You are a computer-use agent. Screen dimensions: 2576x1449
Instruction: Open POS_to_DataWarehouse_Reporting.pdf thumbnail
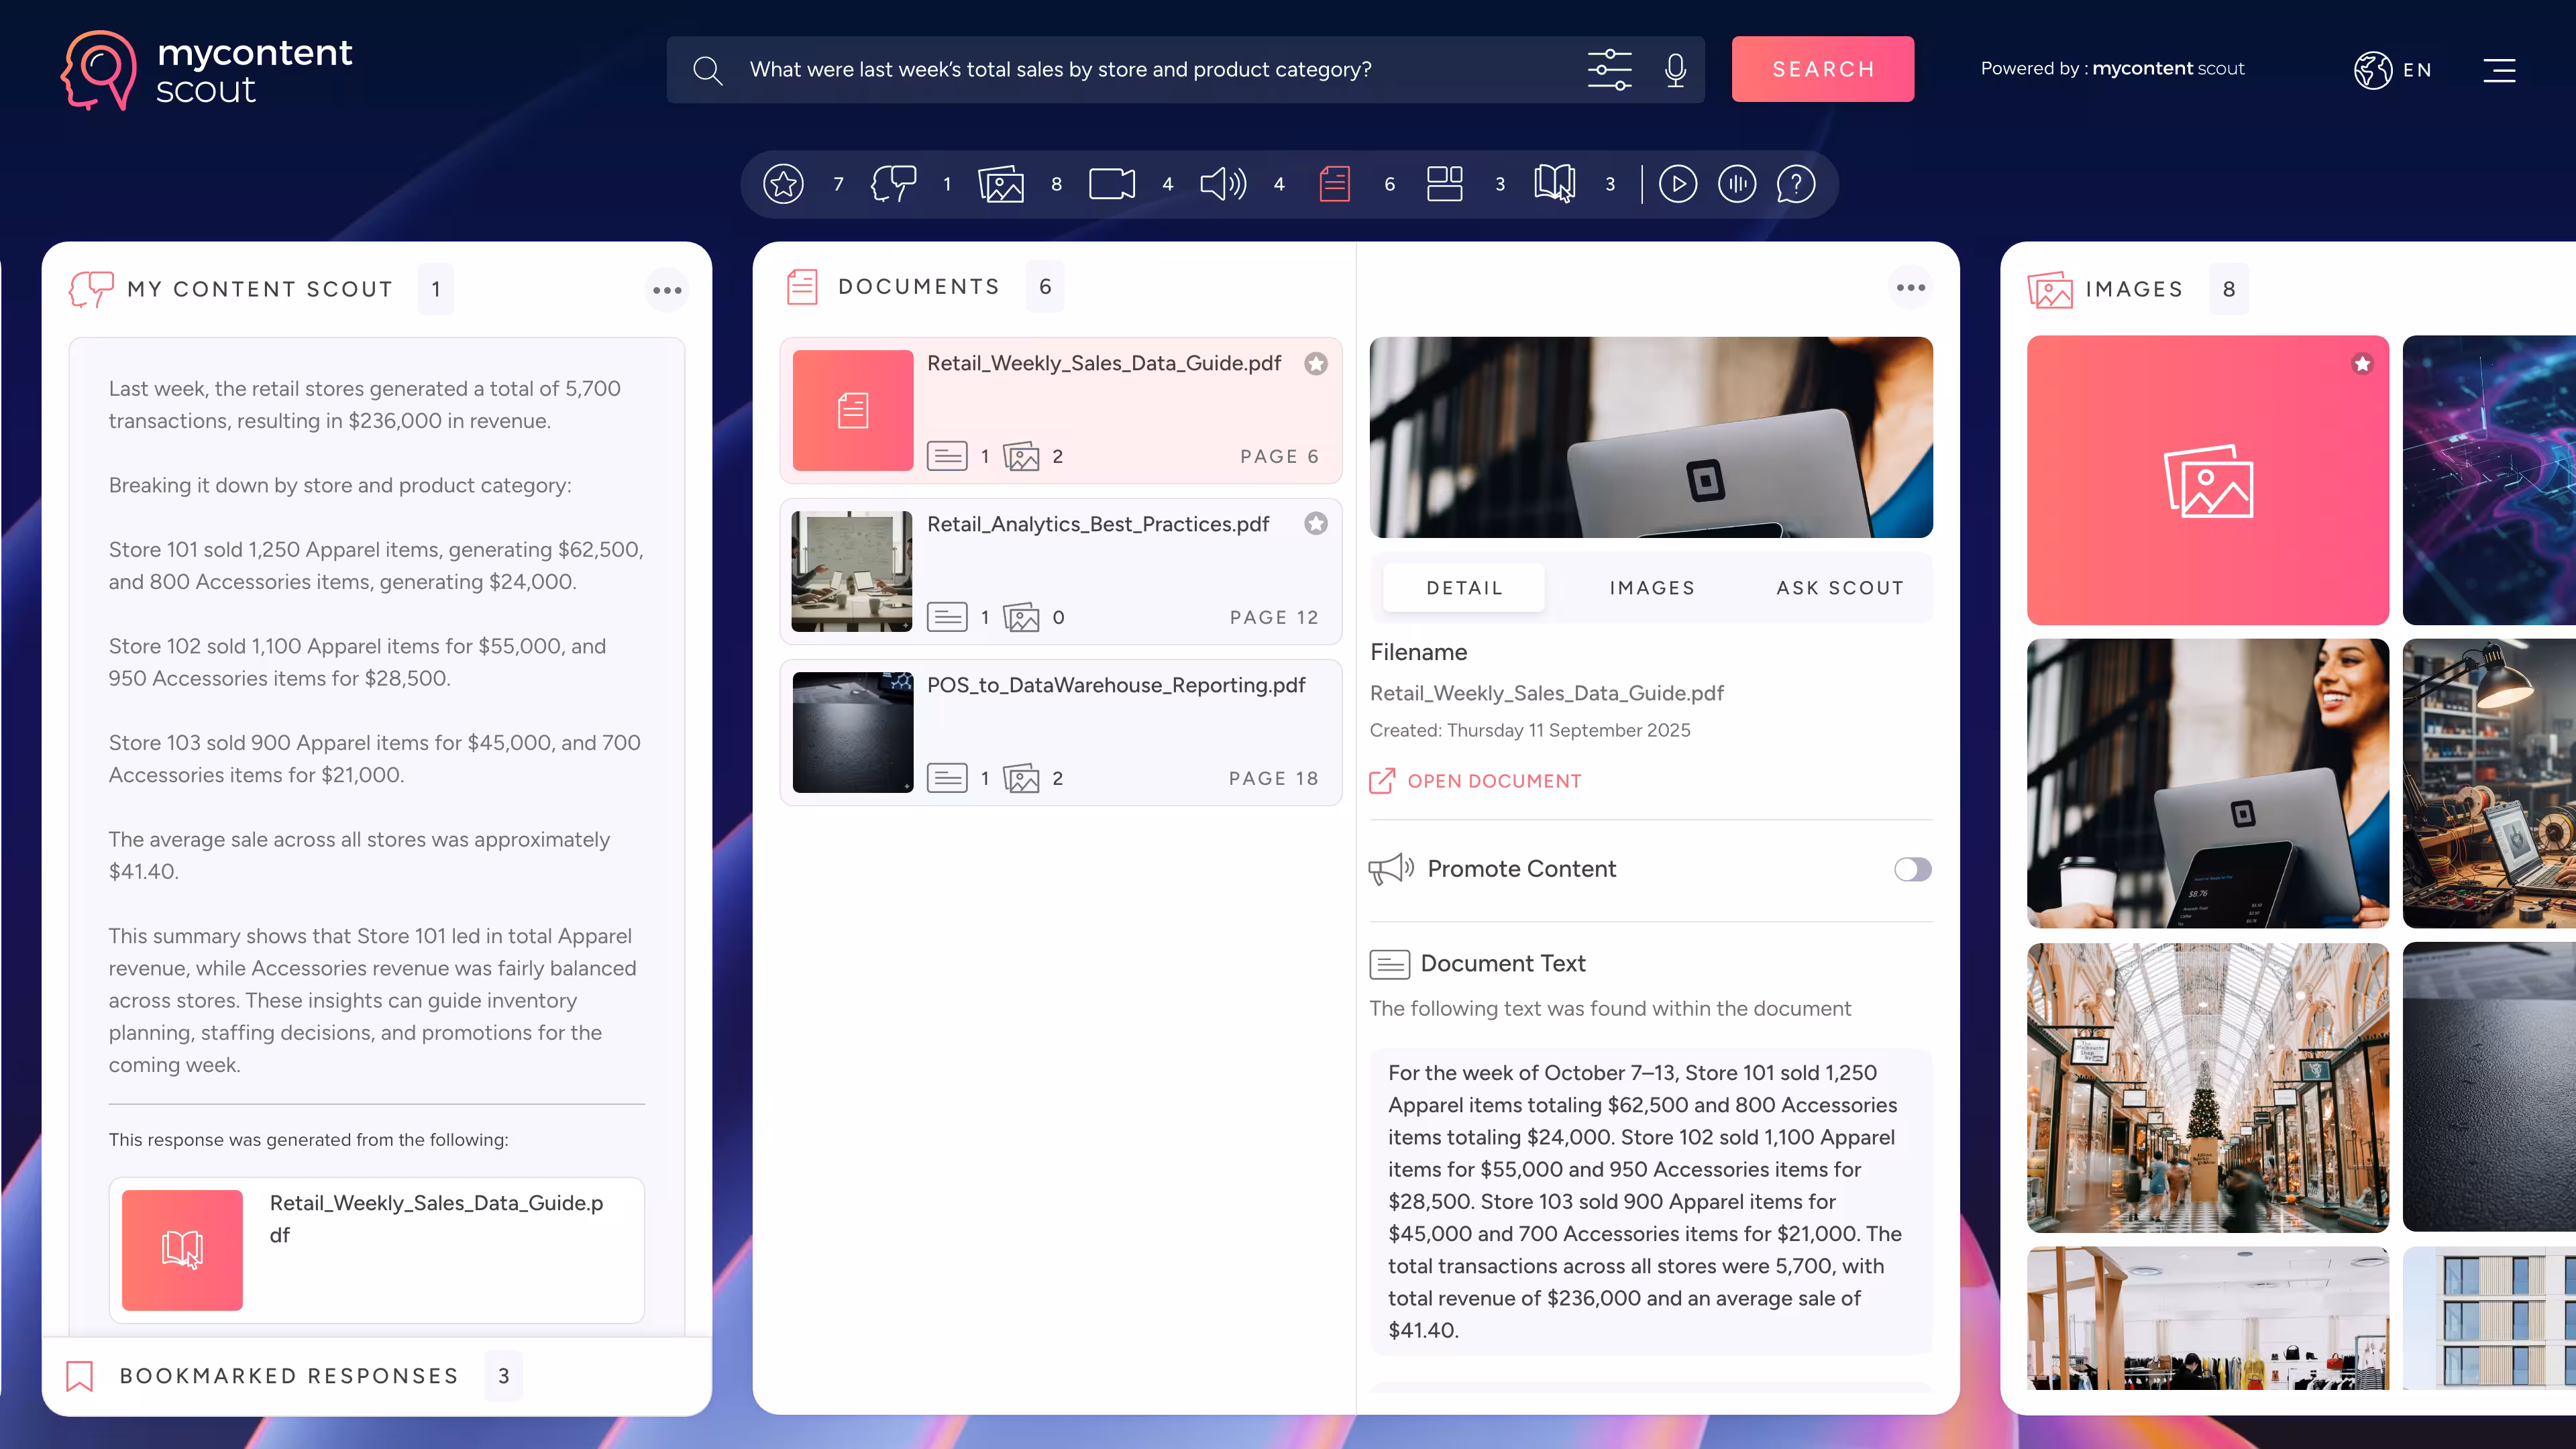coord(852,732)
